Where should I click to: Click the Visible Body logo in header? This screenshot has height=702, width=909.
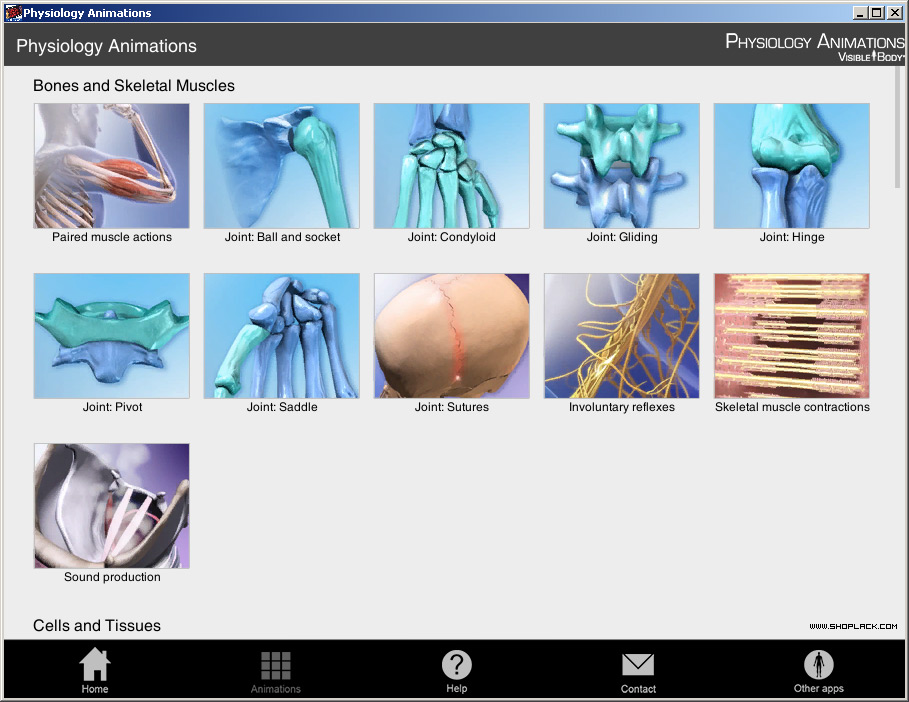point(815,47)
